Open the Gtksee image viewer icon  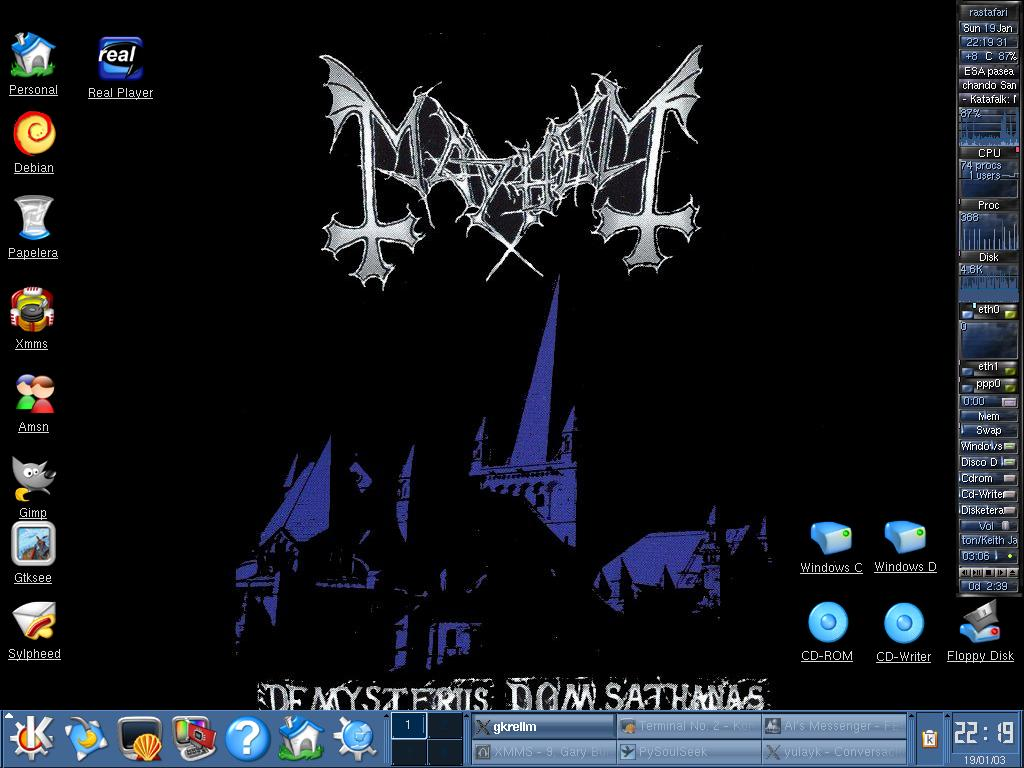(33, 543)
